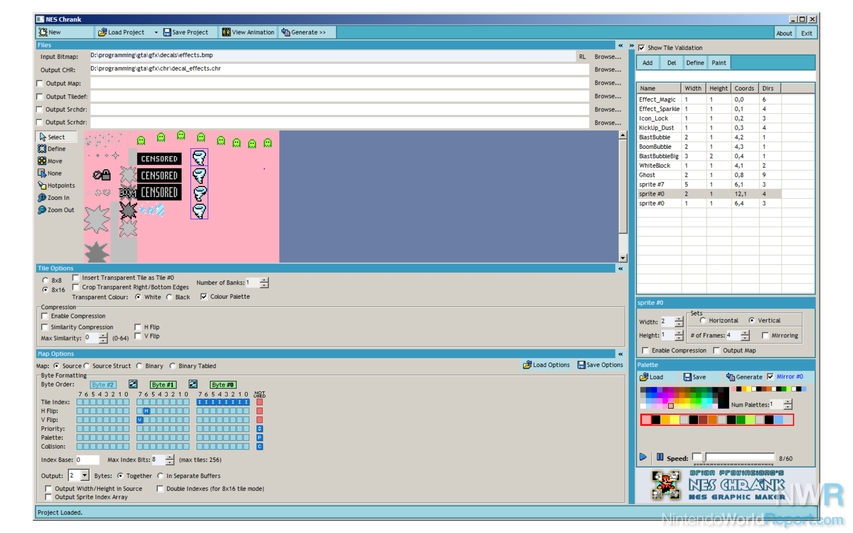Enable the Output Tiledef checkbox
Viewport: 853px width, 533px height.
pyautogui.click(x=40, y=96)
